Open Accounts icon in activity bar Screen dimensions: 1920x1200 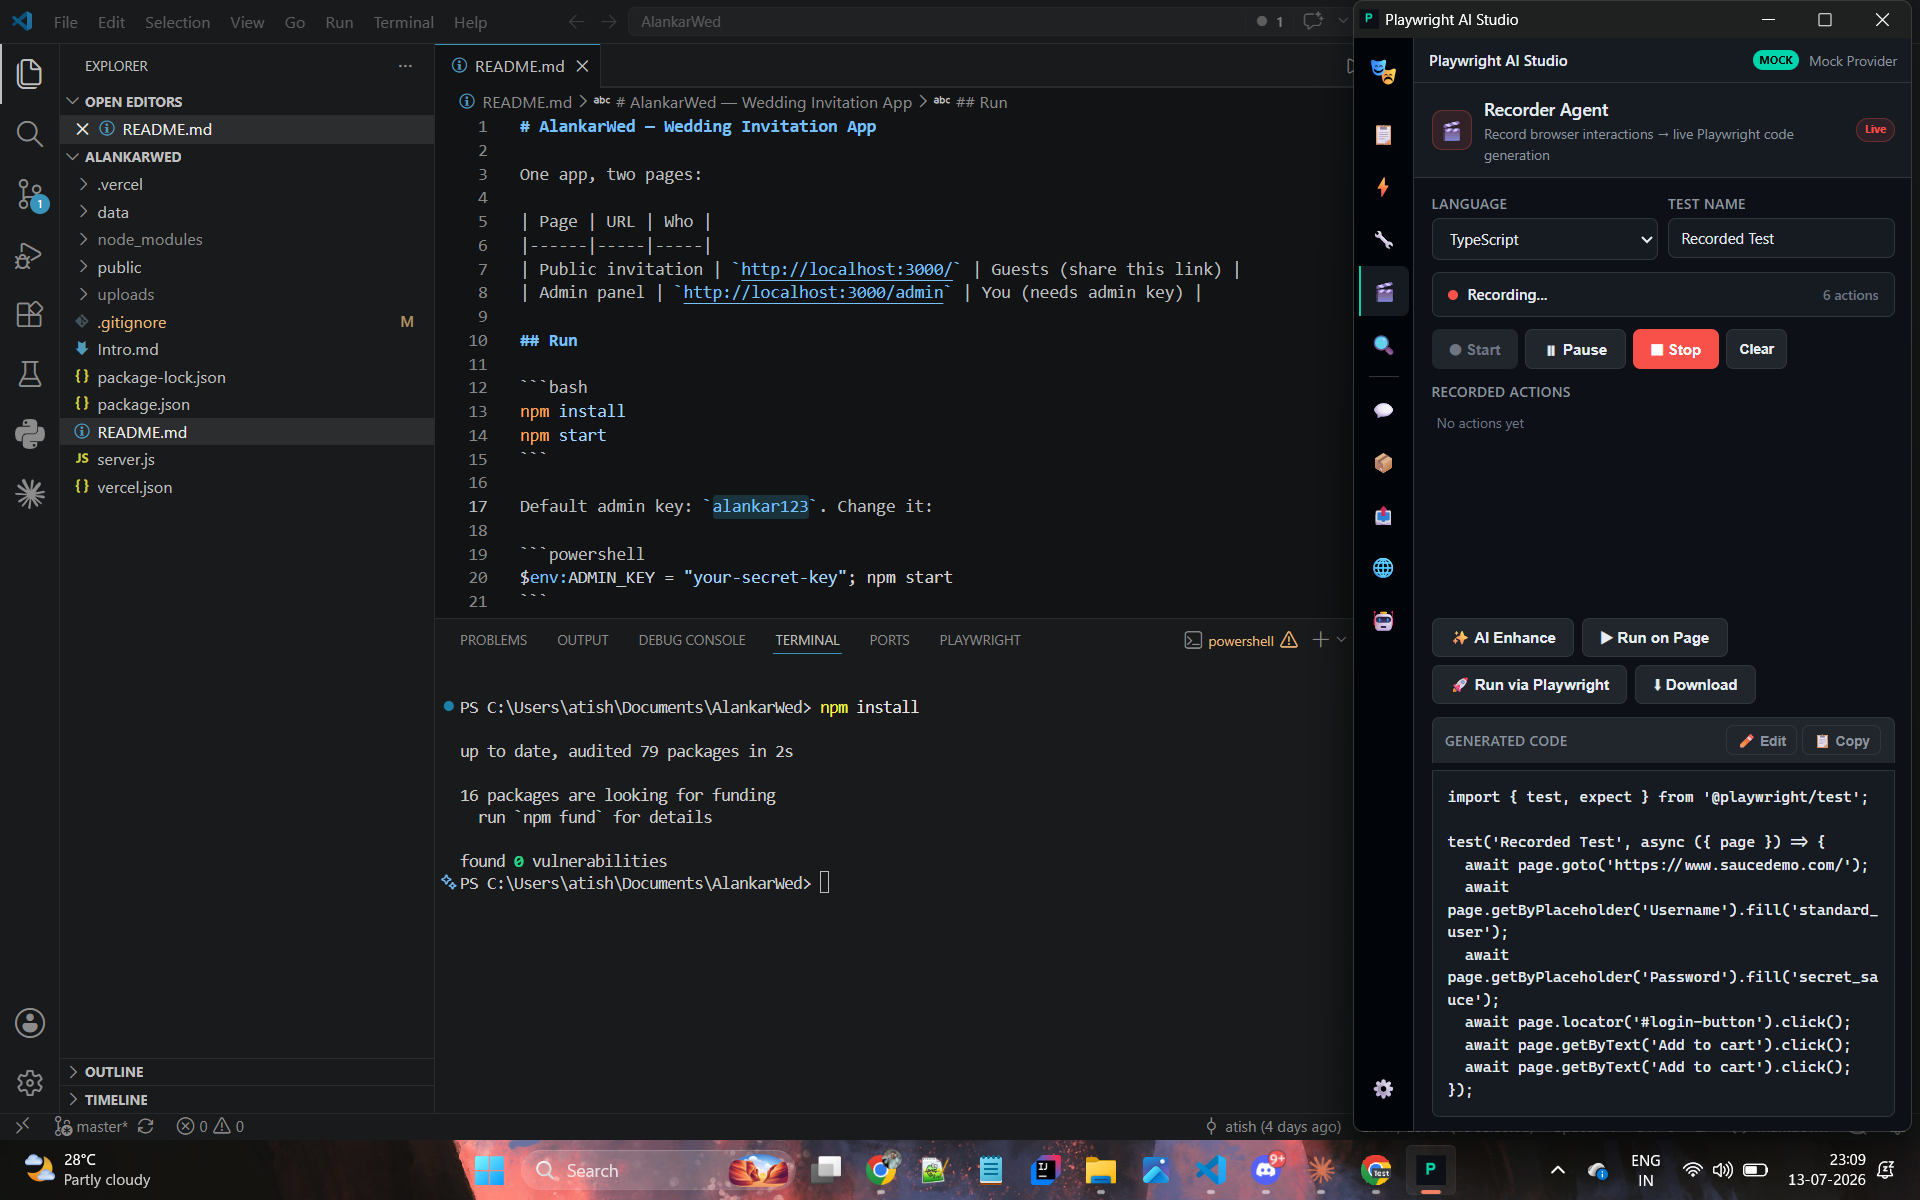point(30,1022)
